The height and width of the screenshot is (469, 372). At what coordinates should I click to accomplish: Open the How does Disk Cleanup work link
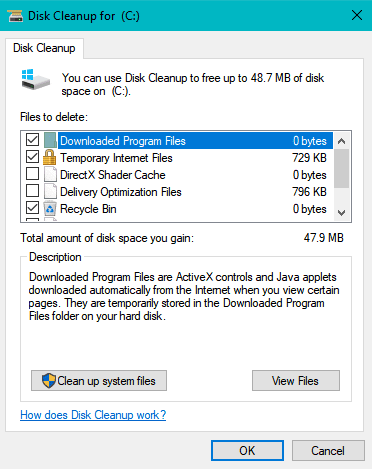[x=93, y=415]
